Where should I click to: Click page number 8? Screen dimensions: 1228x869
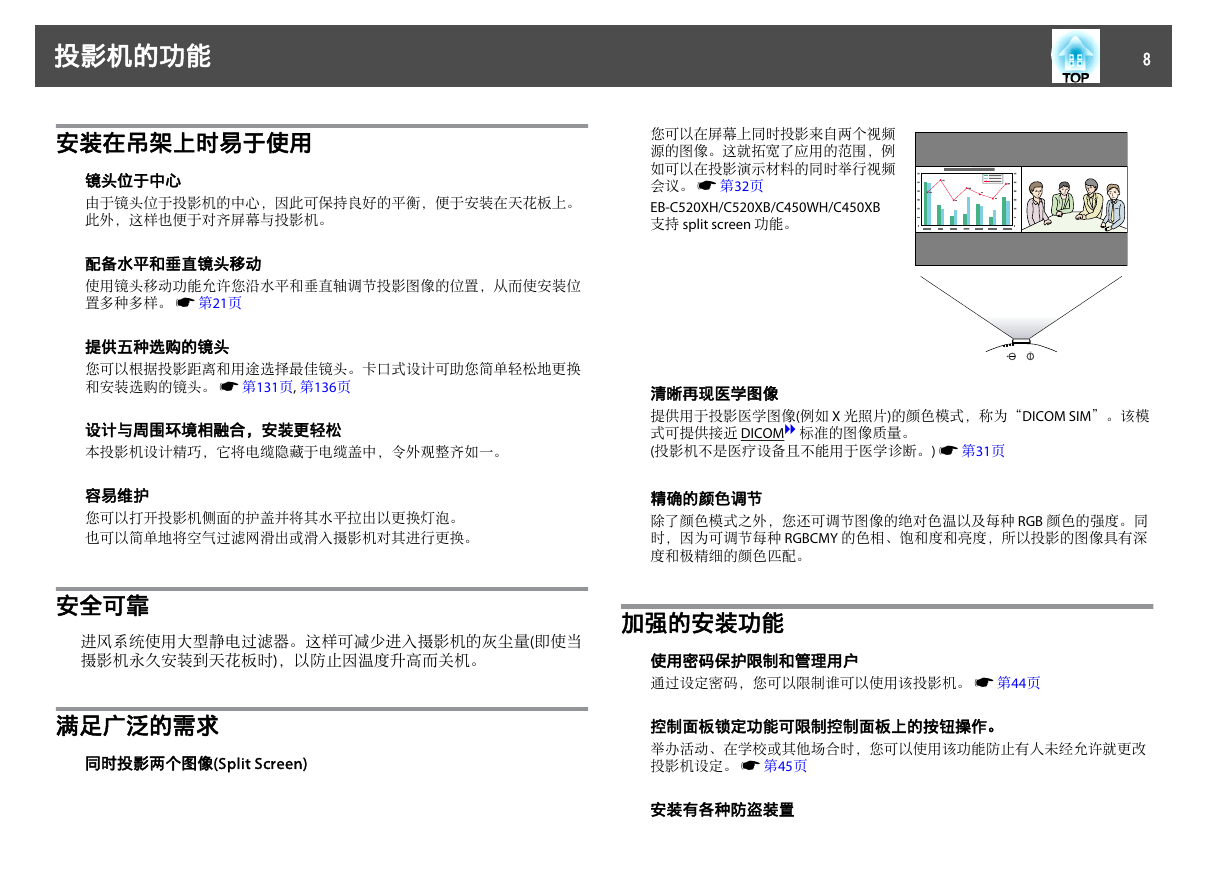[1147, 59]
